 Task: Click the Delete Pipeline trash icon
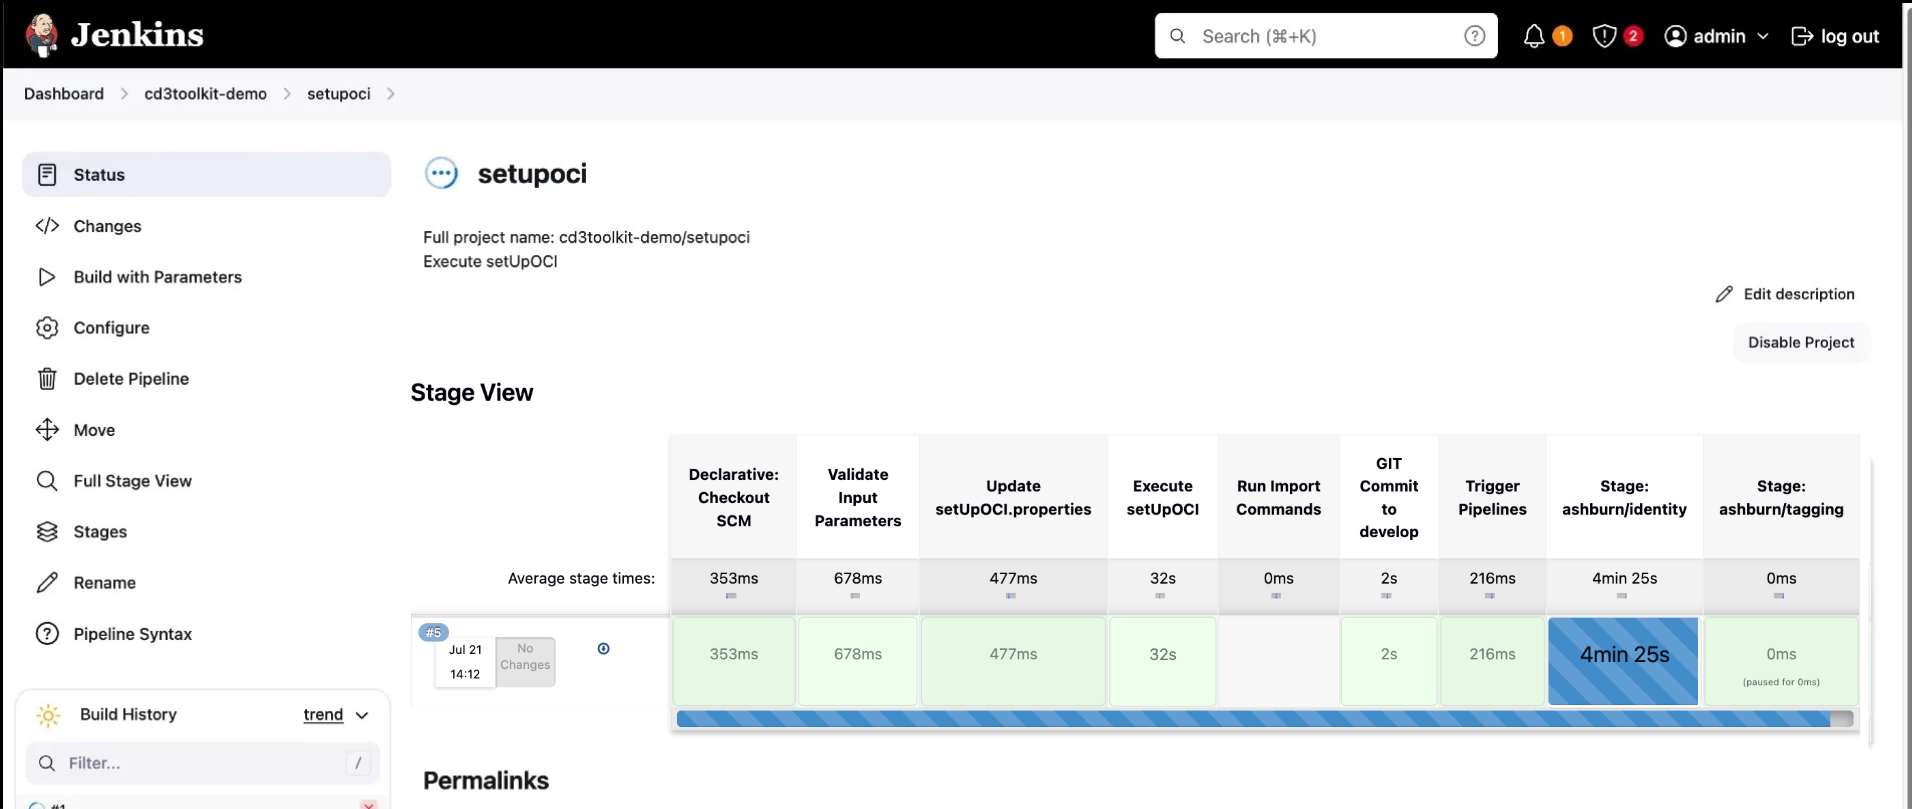[x=47, y=379]
